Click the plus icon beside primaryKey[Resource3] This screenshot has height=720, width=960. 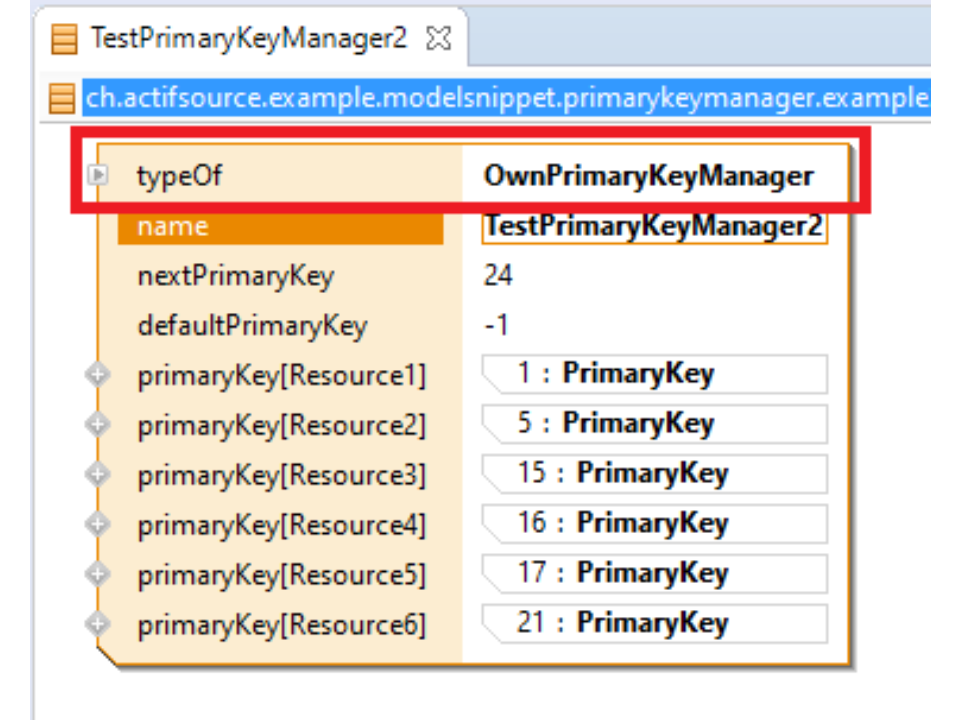tap(97, 474)
